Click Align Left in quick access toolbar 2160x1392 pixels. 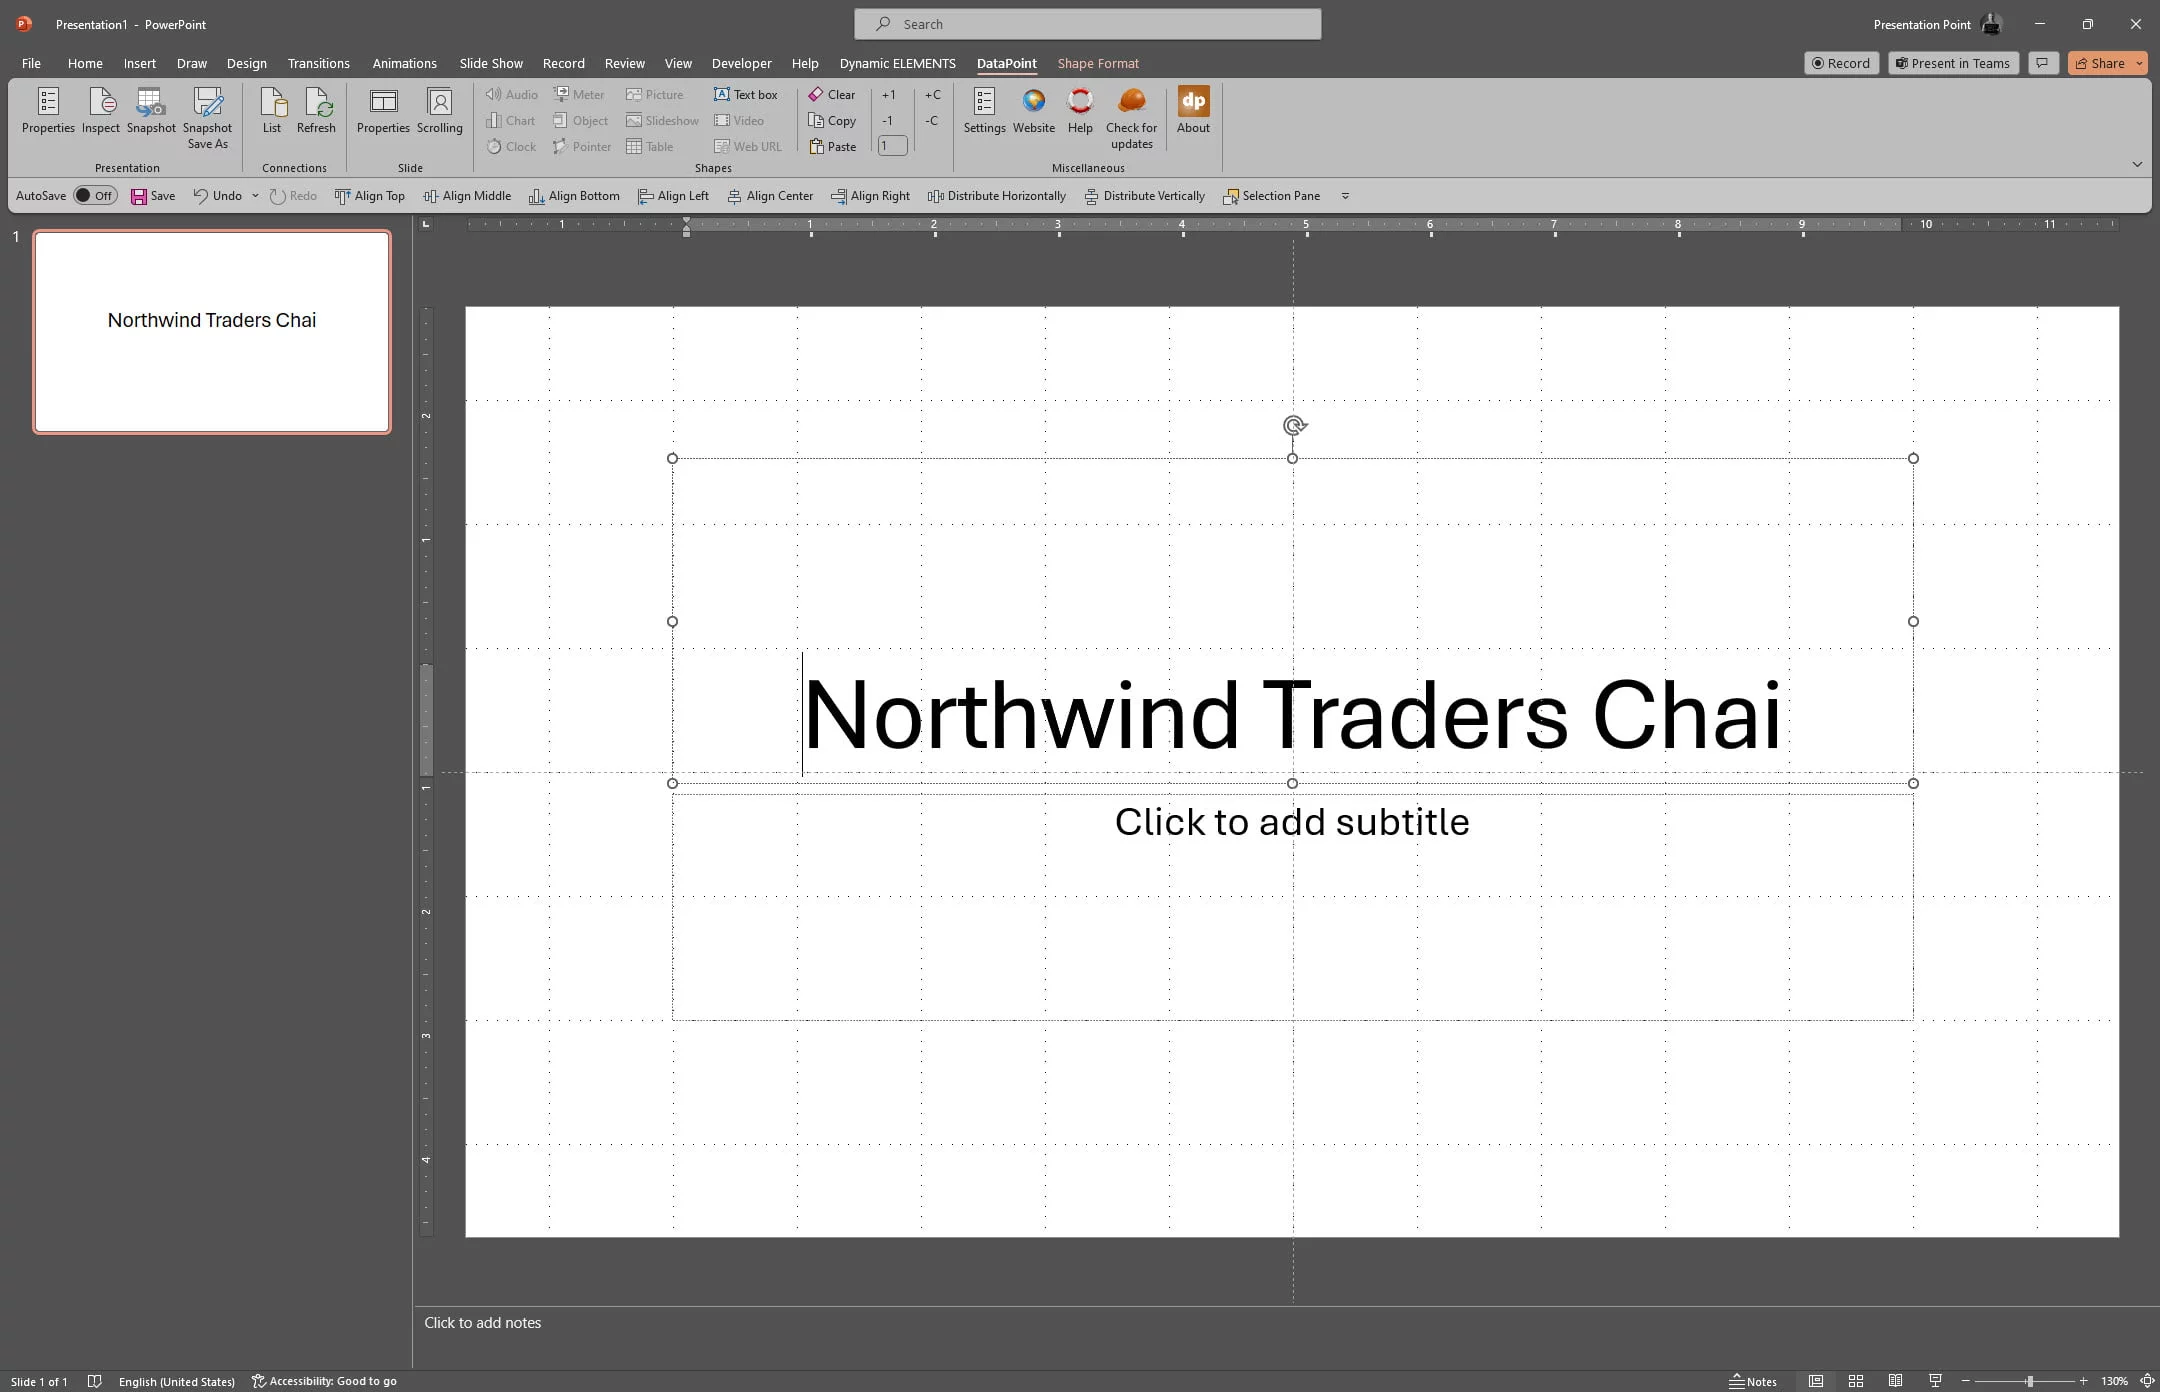[673, 196]
